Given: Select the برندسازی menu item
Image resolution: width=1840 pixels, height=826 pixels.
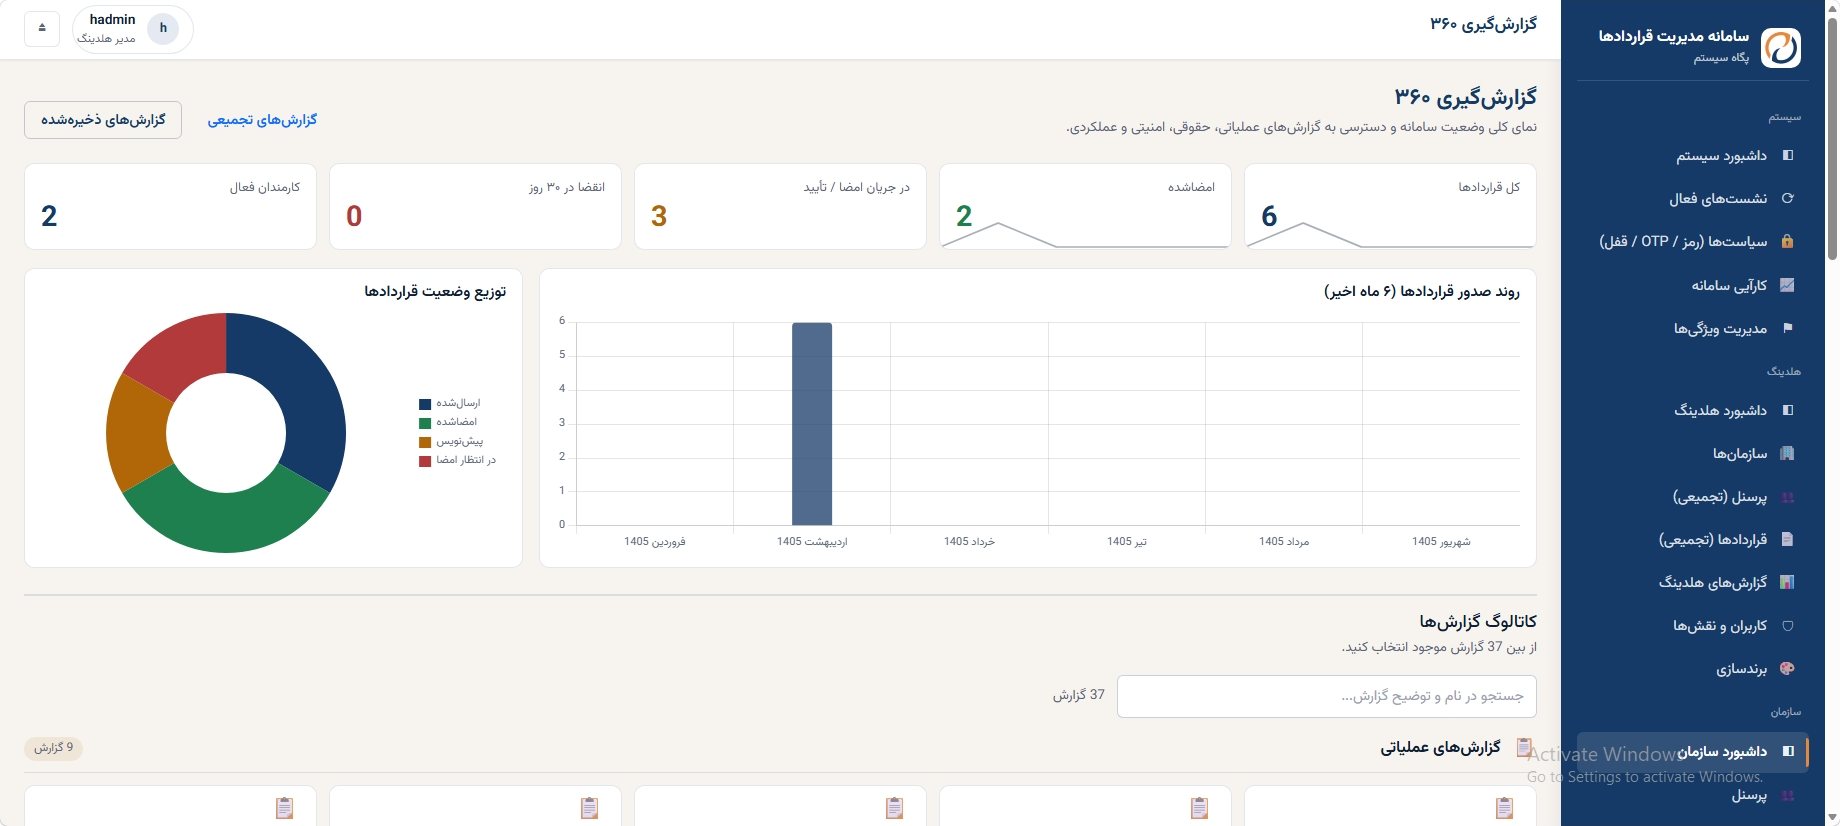Looking at the screenshot, I should coord(1692,669).
